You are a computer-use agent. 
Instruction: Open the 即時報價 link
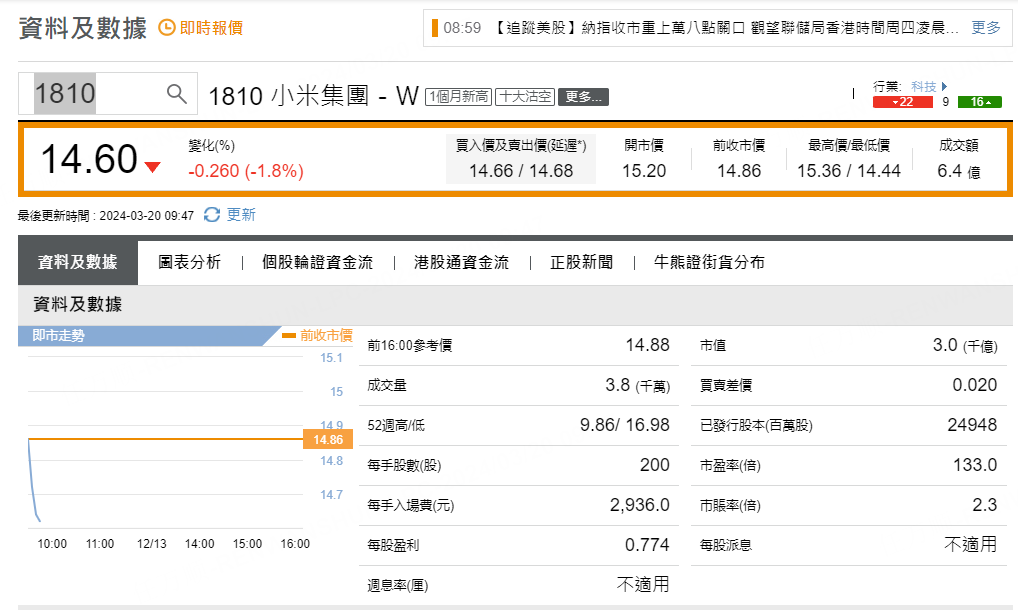(211, 28)
